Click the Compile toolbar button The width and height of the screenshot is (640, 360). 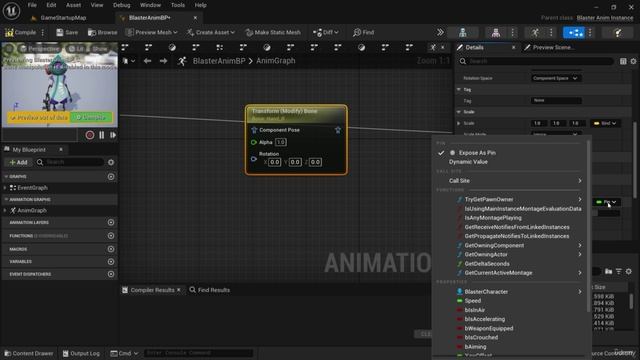20,32
